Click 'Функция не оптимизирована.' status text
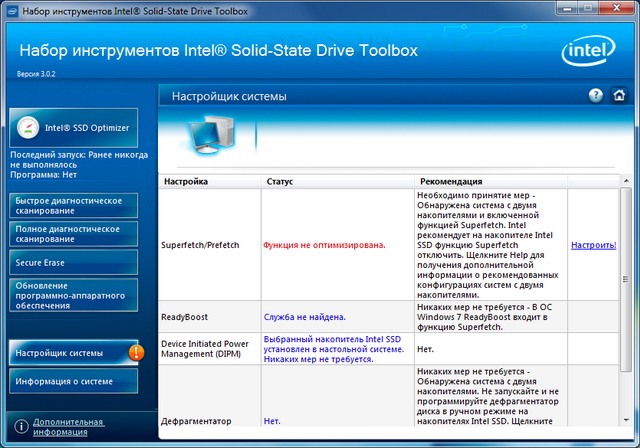 tap(324, 245)
